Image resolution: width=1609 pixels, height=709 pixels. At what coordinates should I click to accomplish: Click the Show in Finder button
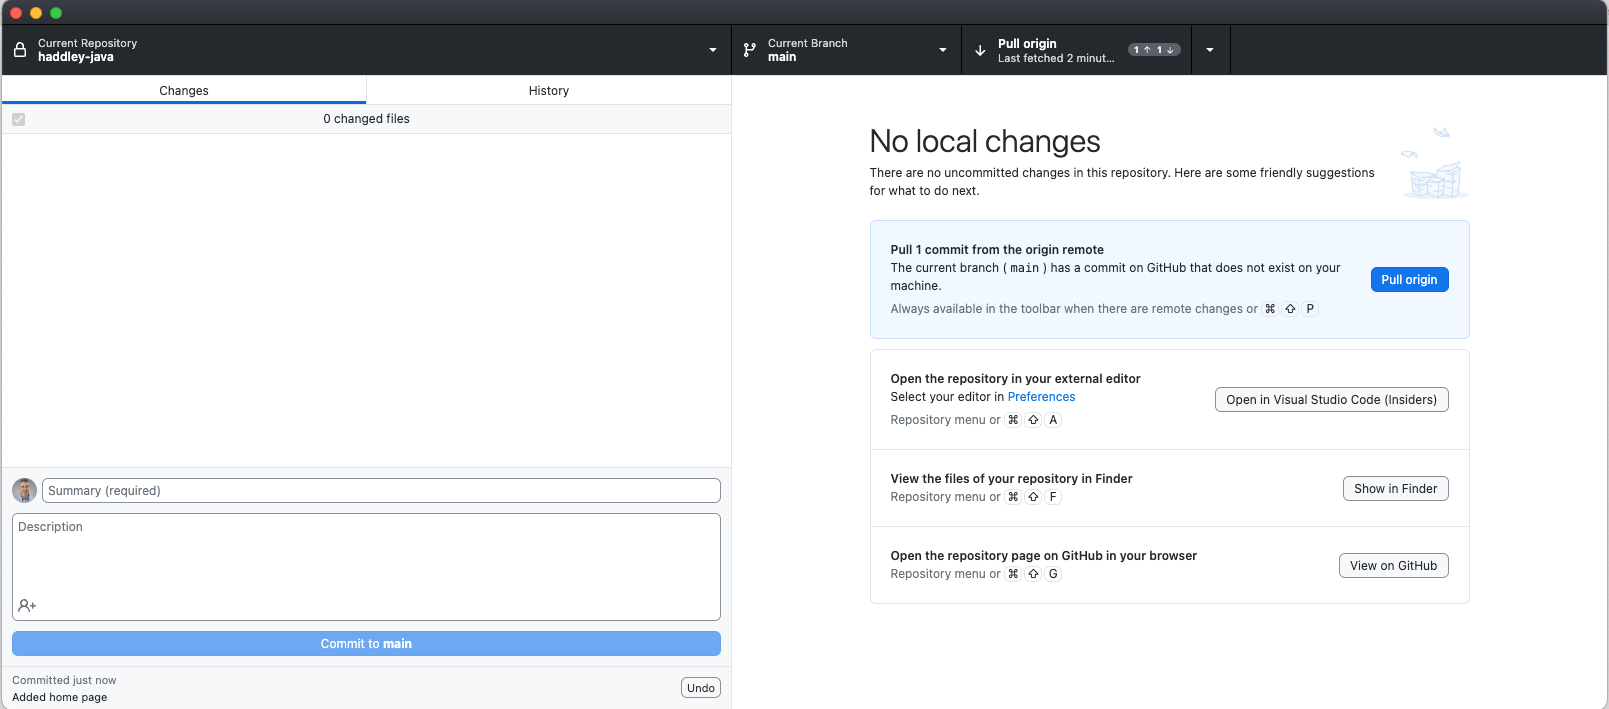tap(1395, 489)
